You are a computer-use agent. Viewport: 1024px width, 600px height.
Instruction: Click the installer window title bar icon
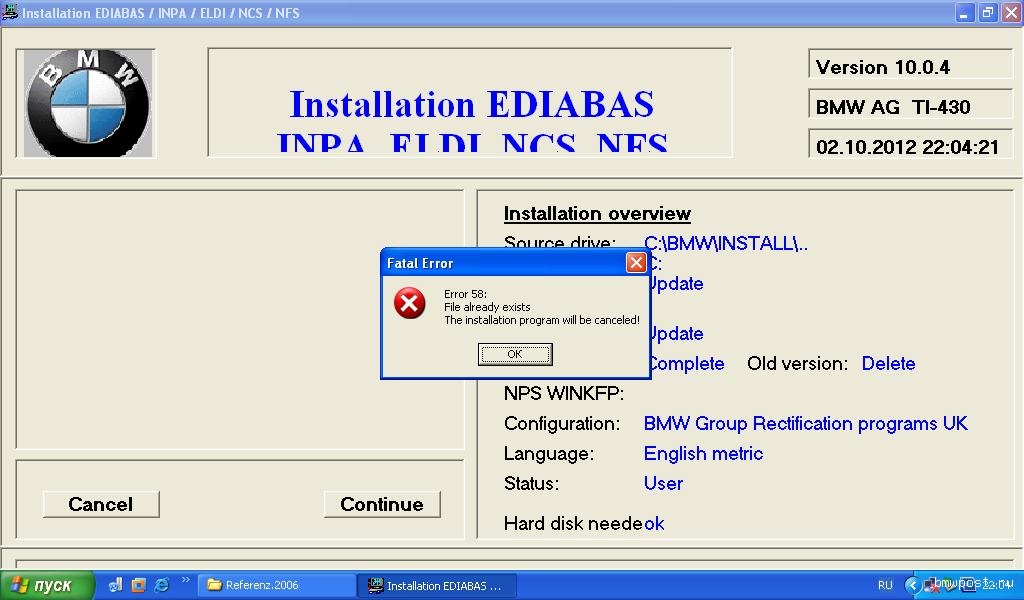pos(11,13)
